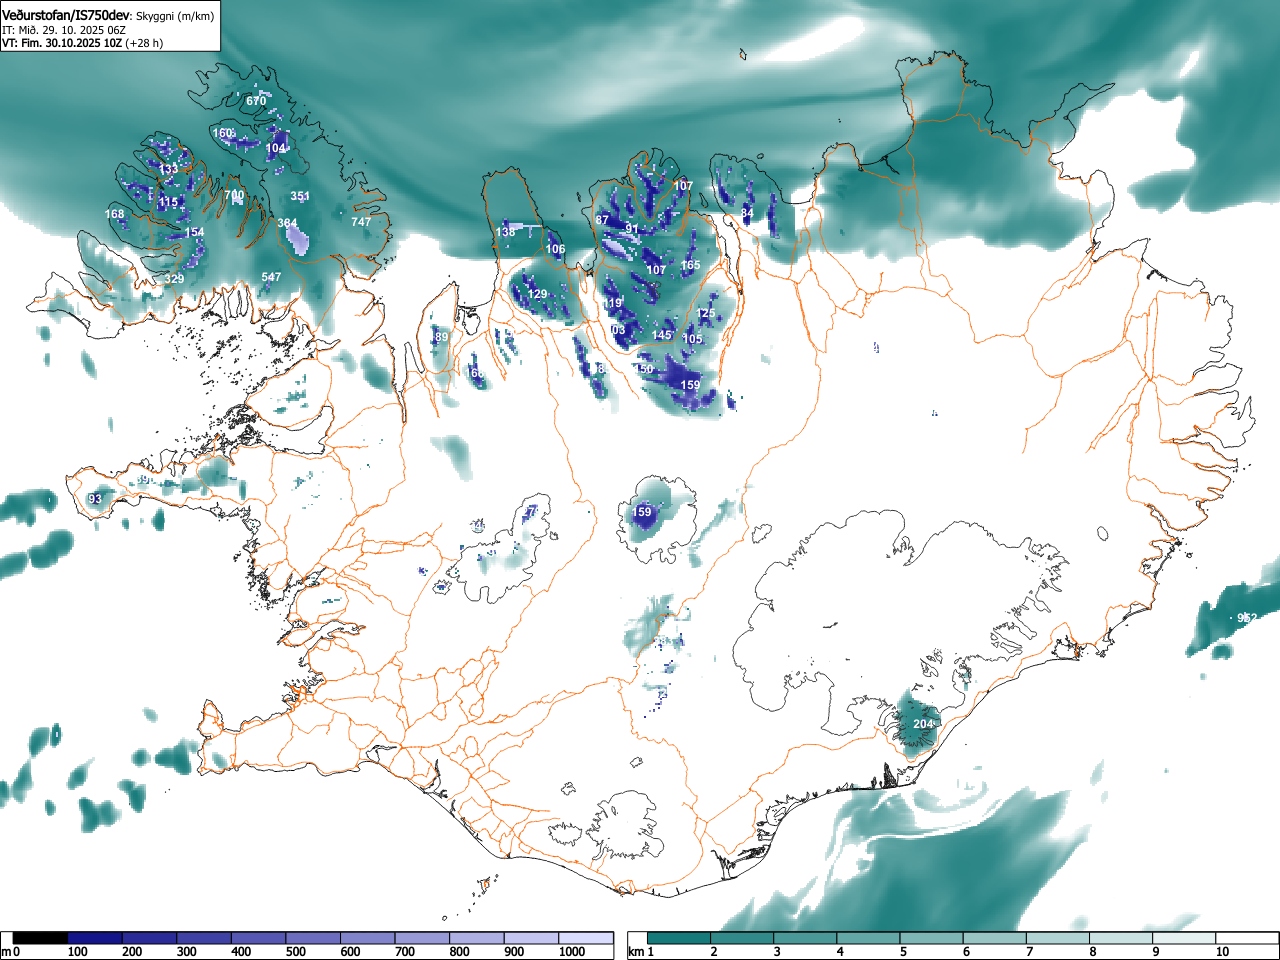Click the visibility value 165 on the map
1280x960 pixels.
pyautogui.click(x=691, y=265)
